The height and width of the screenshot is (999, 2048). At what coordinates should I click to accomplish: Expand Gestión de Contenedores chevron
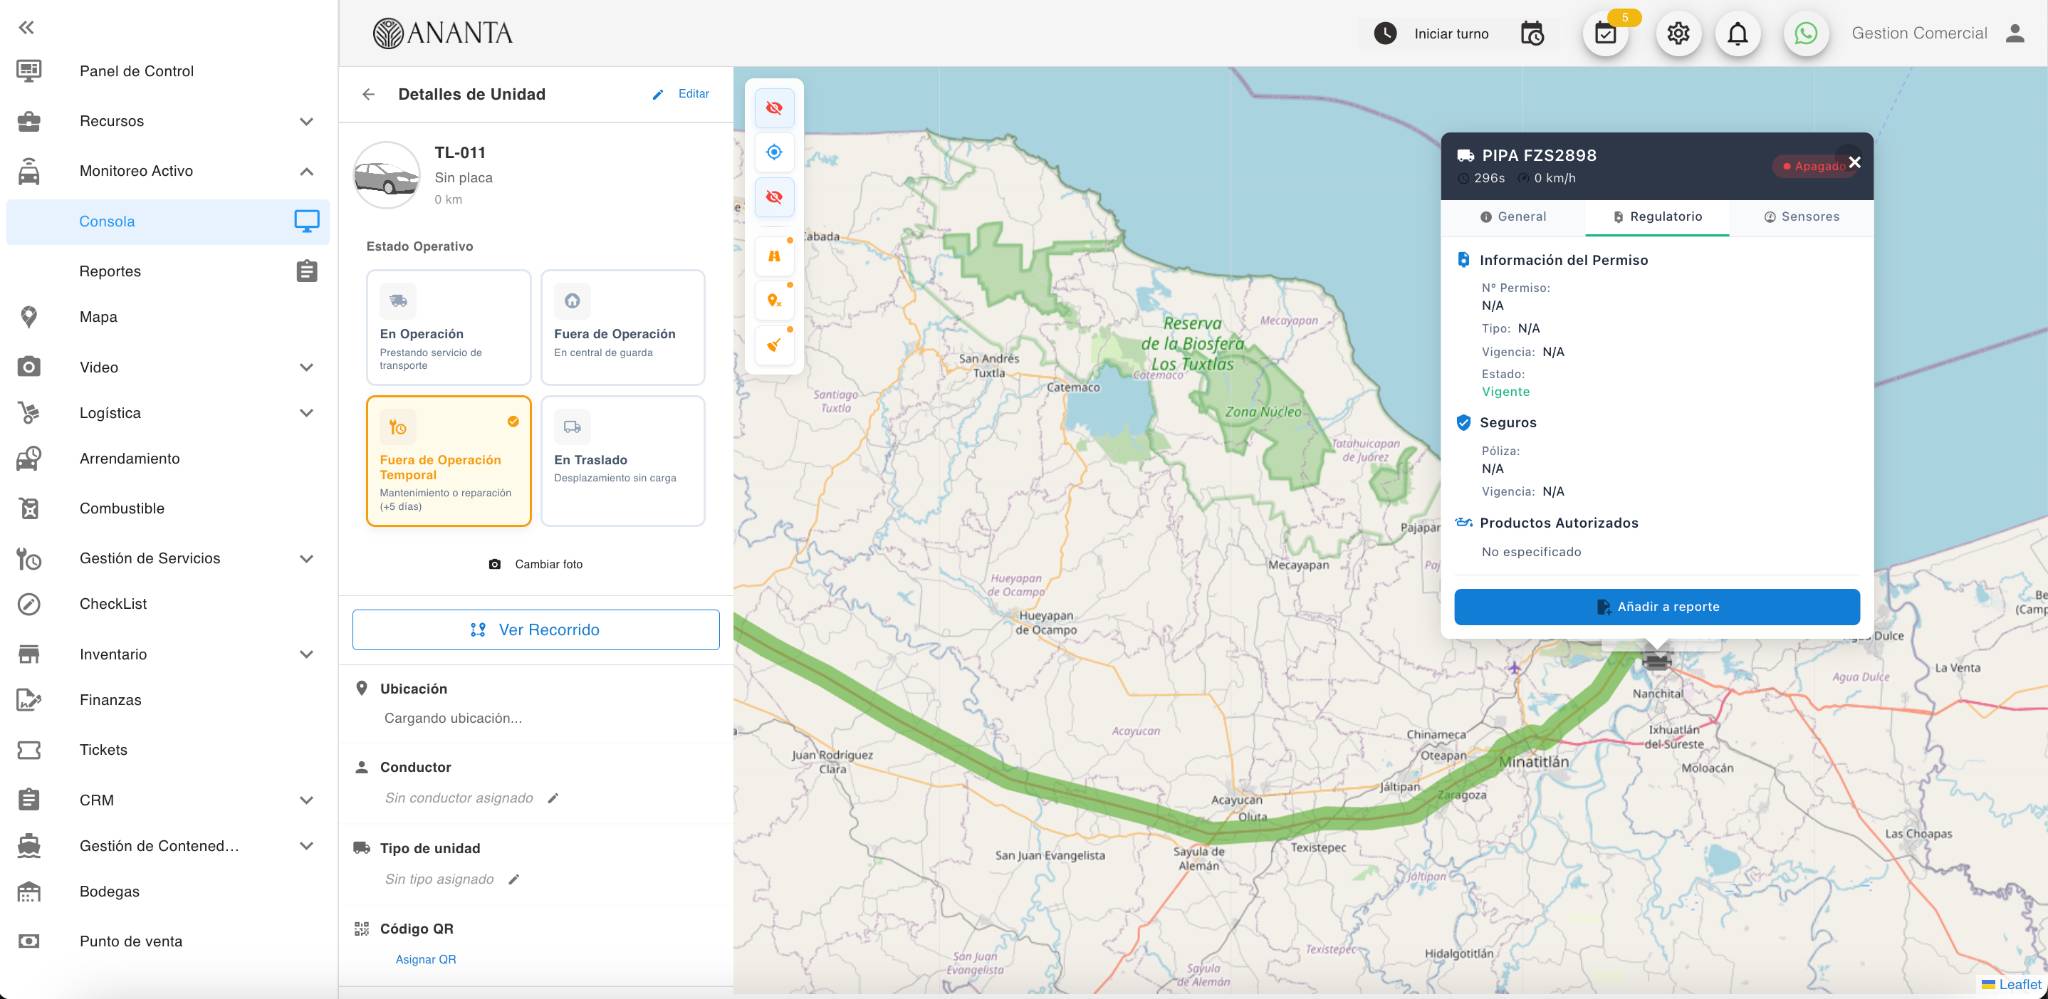tap(306, 846)
